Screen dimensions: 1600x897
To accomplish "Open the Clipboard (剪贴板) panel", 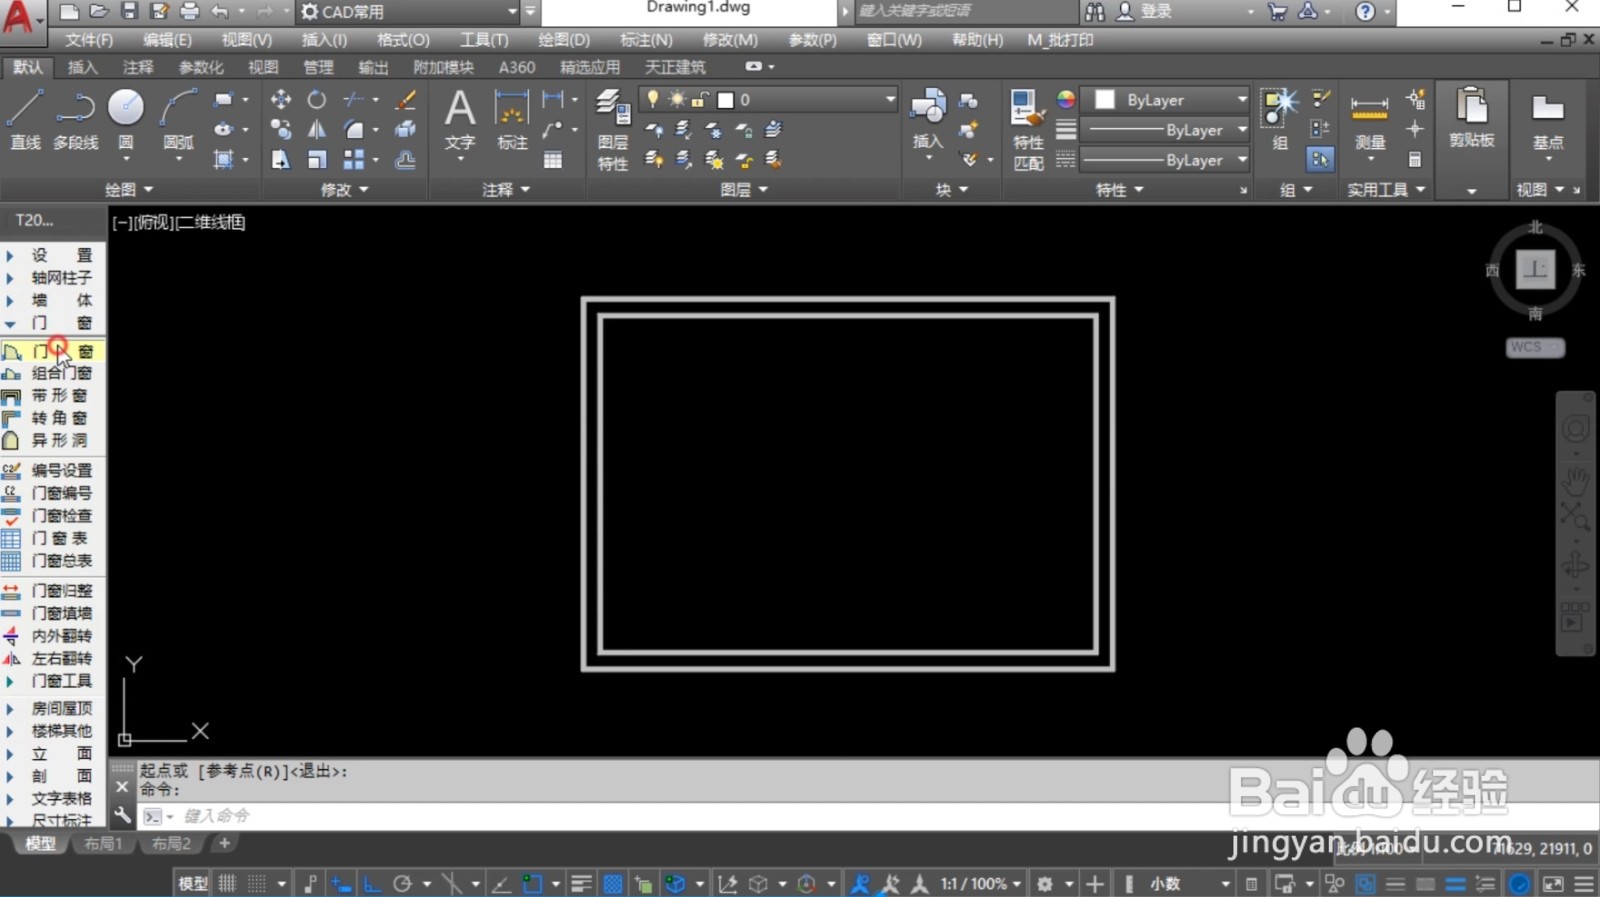I will click(1471, 119).
